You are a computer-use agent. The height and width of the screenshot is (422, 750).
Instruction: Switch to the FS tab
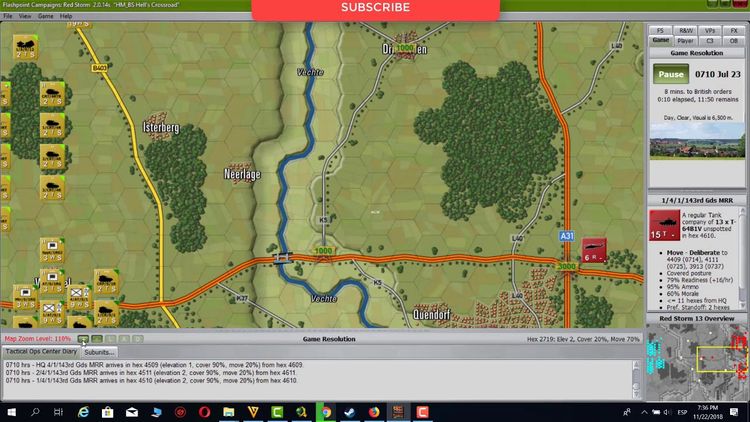(660, 31)
